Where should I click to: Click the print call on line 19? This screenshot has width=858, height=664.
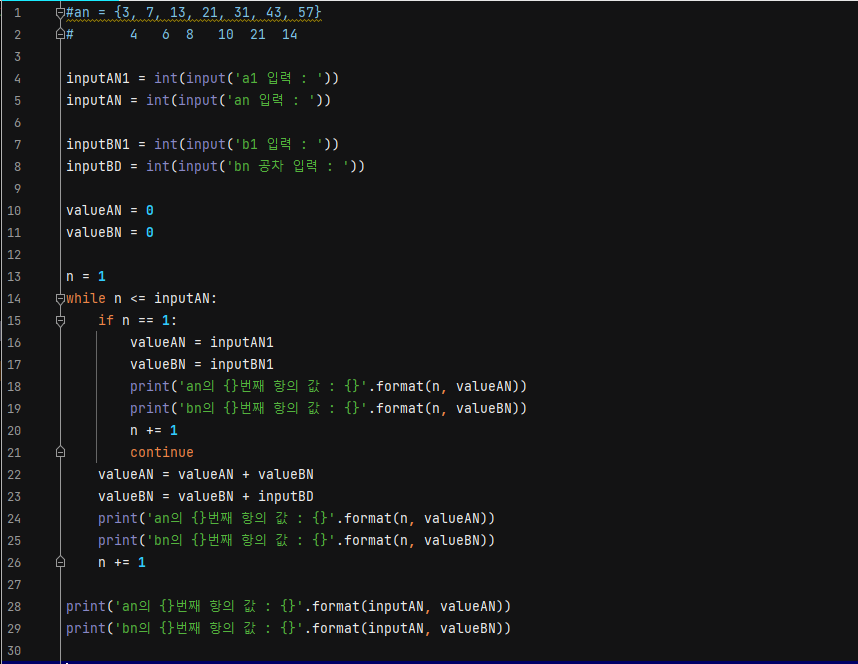(328, 408)
